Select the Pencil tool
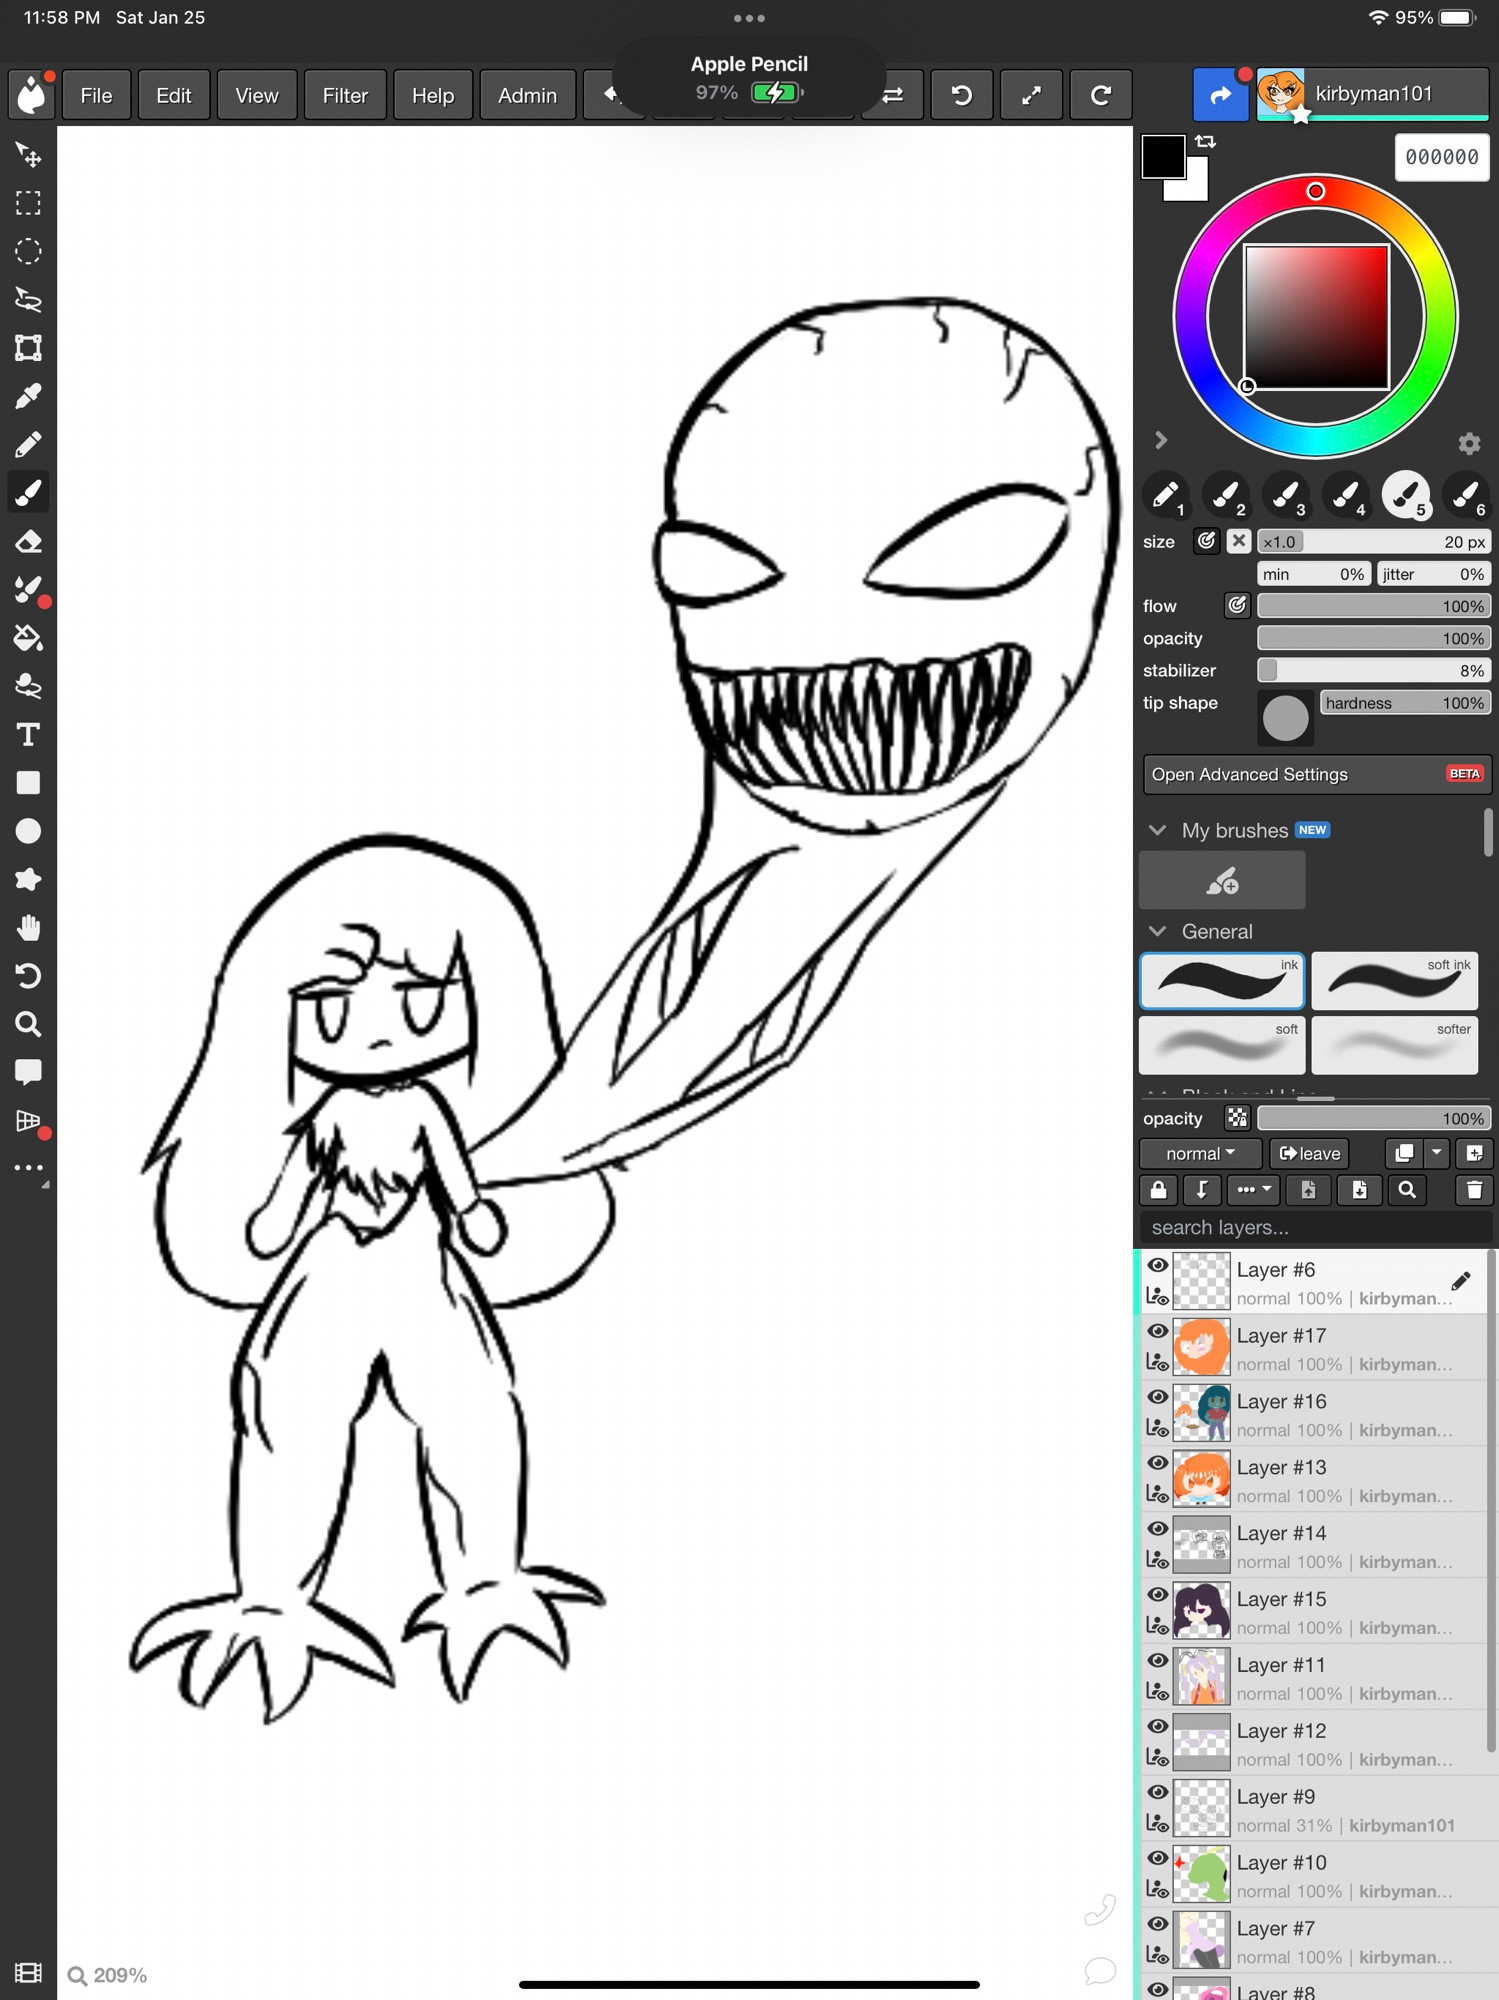 point(28,444)
